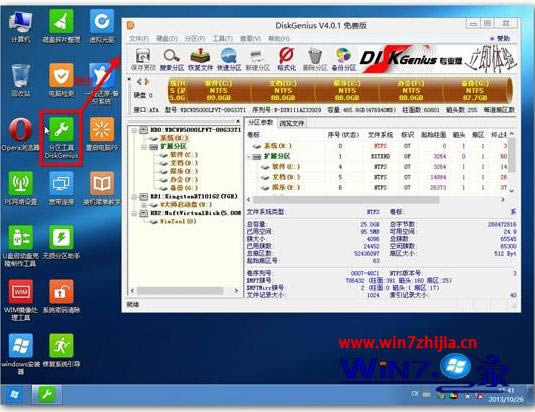Select 办公(F:) in the disk tree

pyautogui.click(x=184, y=180)
